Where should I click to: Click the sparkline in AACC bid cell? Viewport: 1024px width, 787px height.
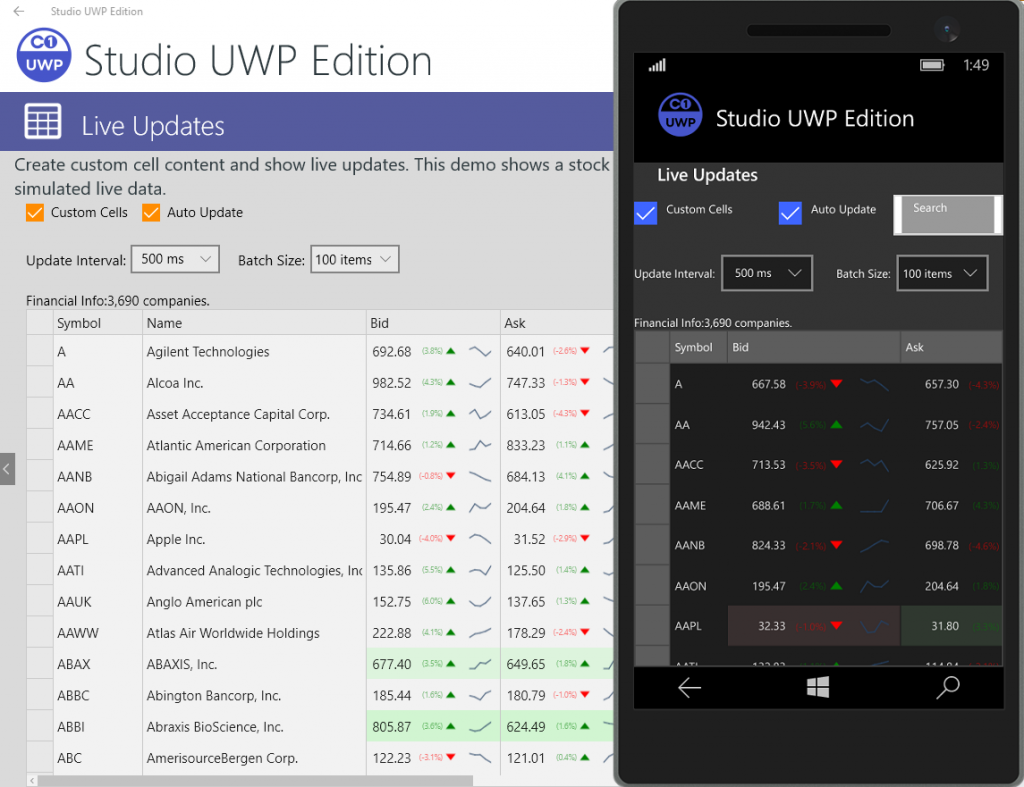click(x=480, y=413)
